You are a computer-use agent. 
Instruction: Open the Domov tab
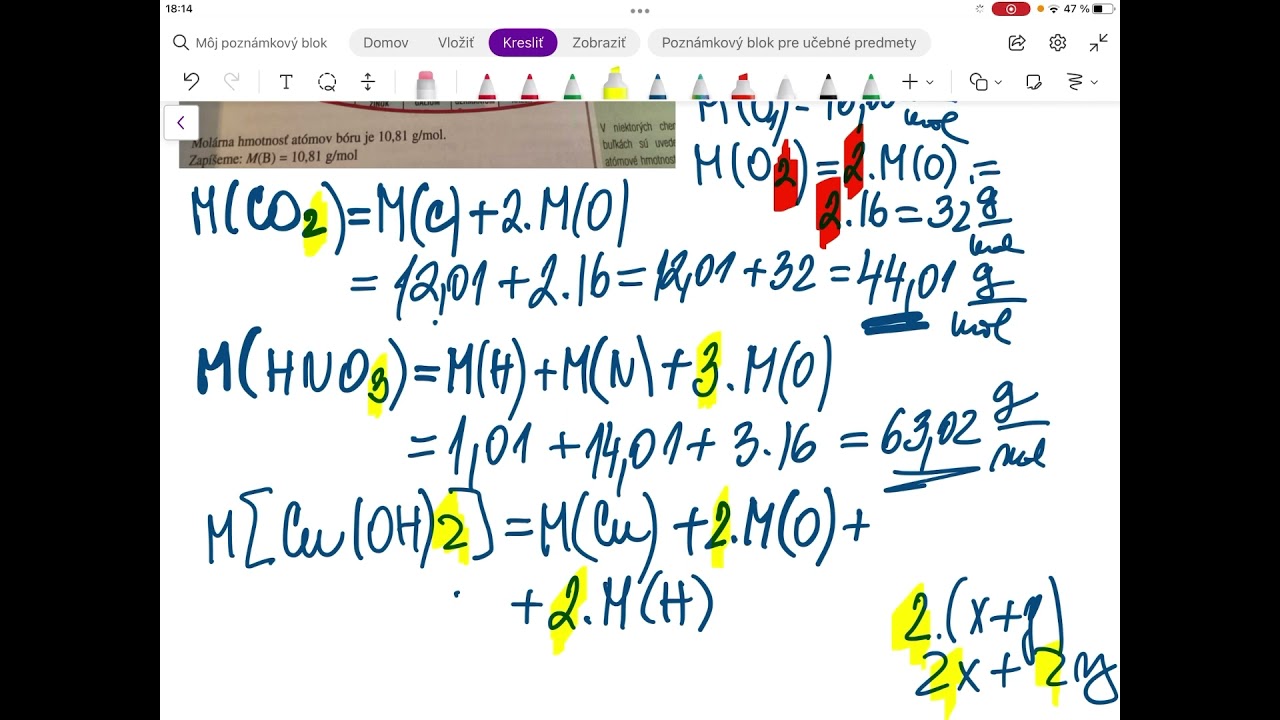tap(385, 43)
